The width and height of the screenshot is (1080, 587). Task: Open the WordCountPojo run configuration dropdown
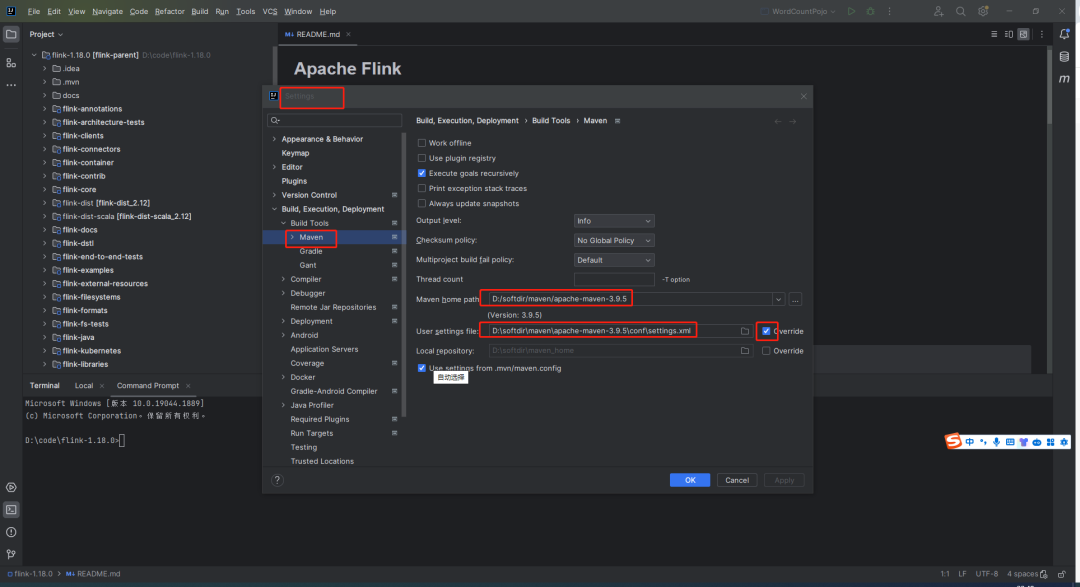pyautogui.click(x=800, y=12)
